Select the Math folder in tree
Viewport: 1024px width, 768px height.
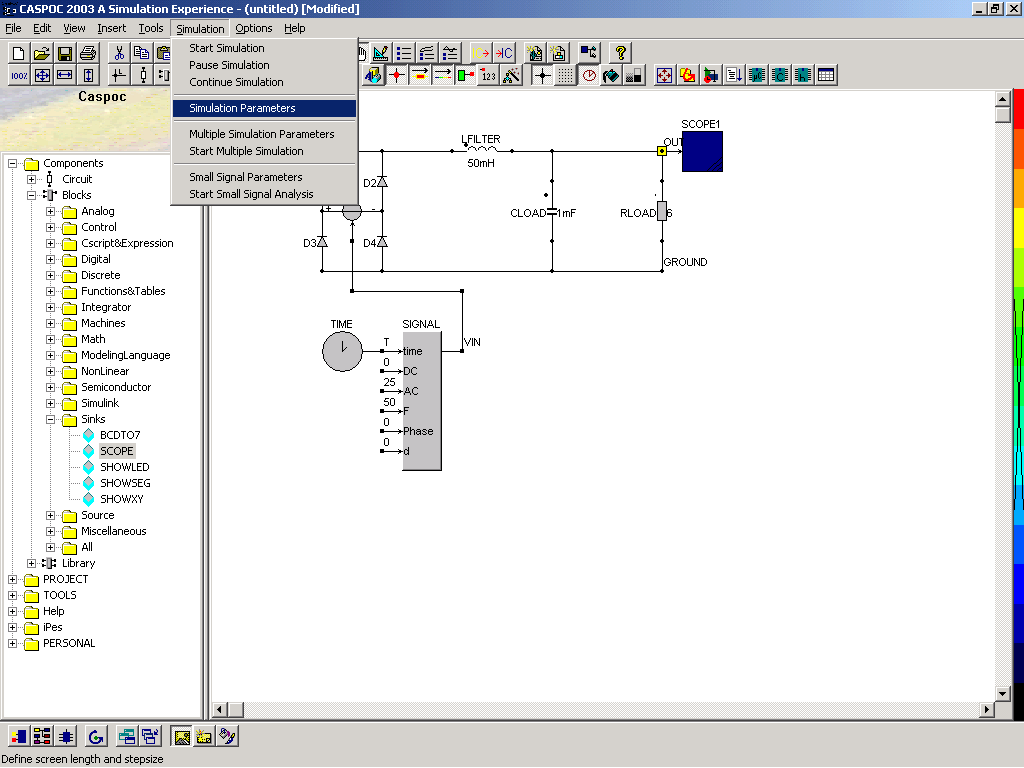(x=93, y=339)
